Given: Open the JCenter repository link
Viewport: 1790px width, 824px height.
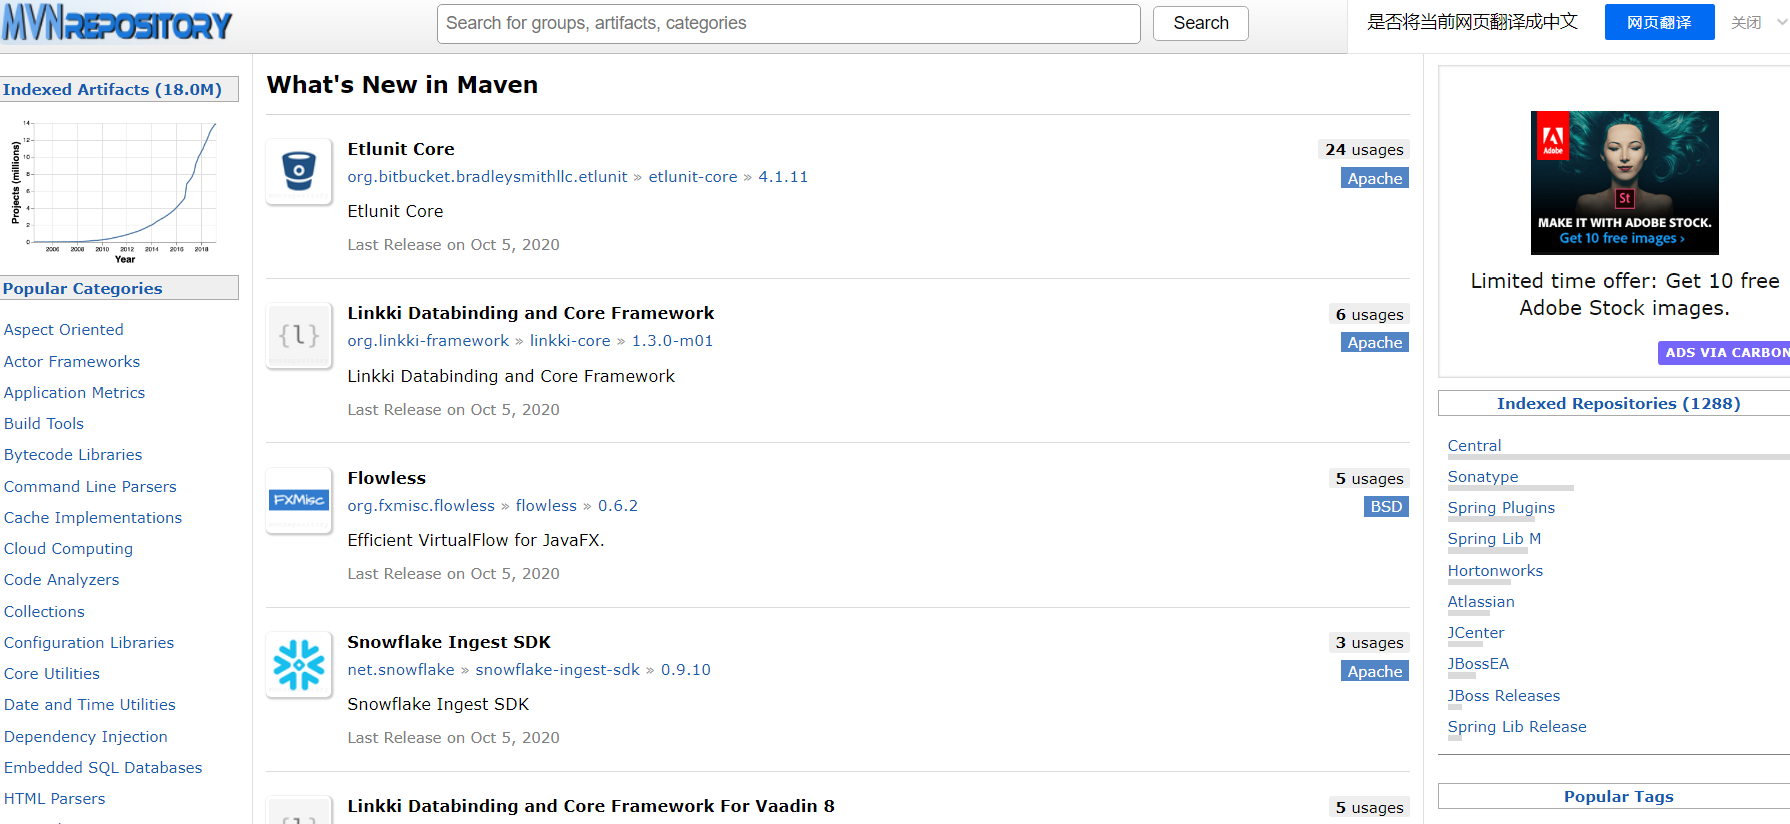Looking at the screenshot, I should coord(1476,632).
